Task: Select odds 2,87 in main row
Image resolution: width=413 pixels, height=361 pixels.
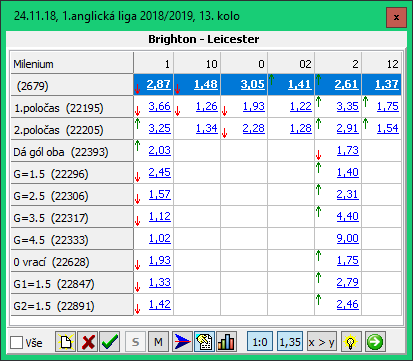Action: [159, 84]
